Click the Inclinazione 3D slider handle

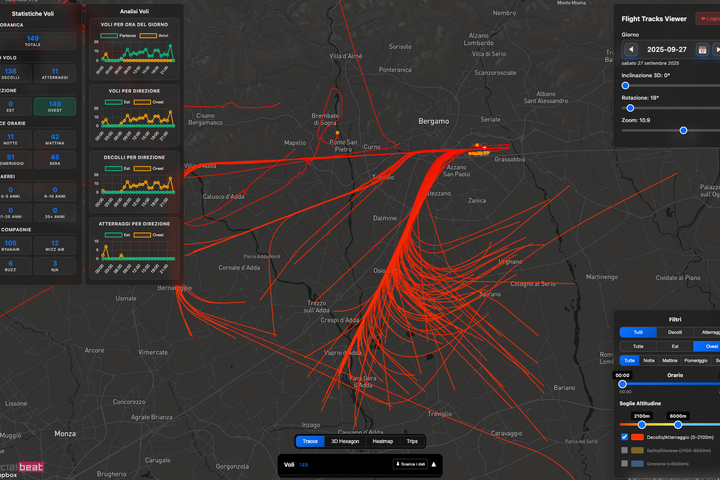pyautogui.click(x=625, y=85)
